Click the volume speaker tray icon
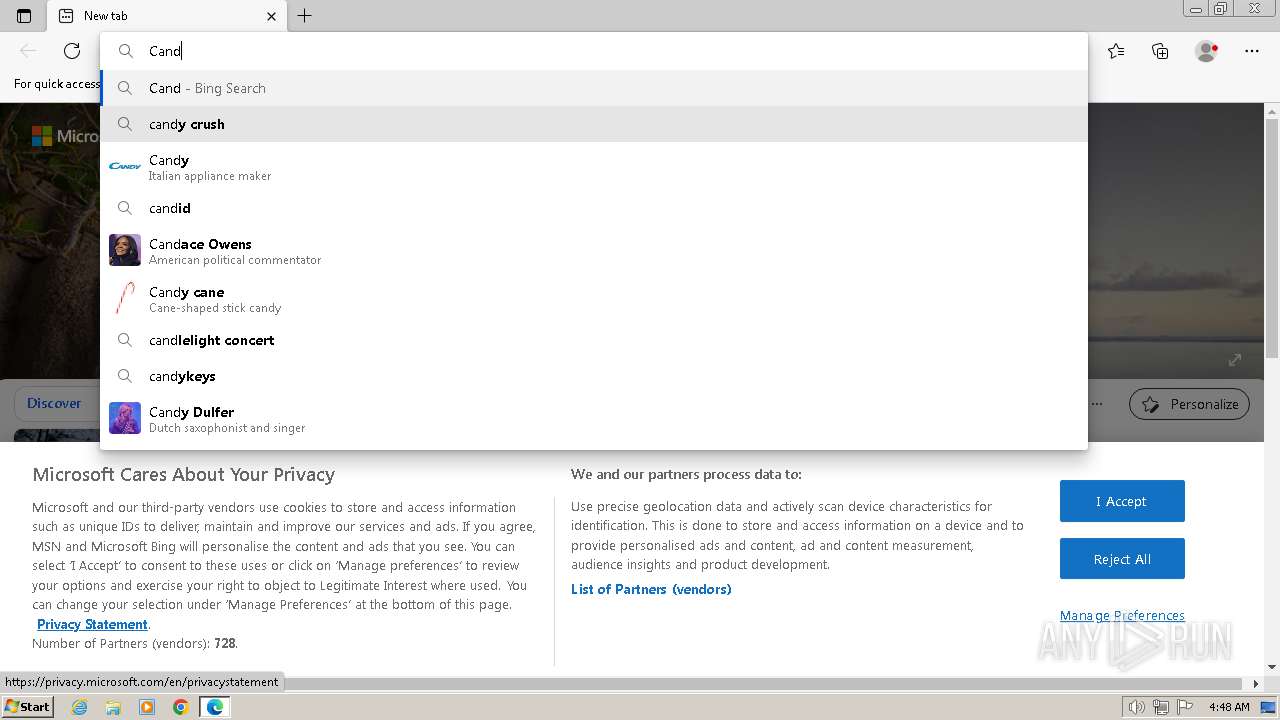 (x=1136, y=707)
